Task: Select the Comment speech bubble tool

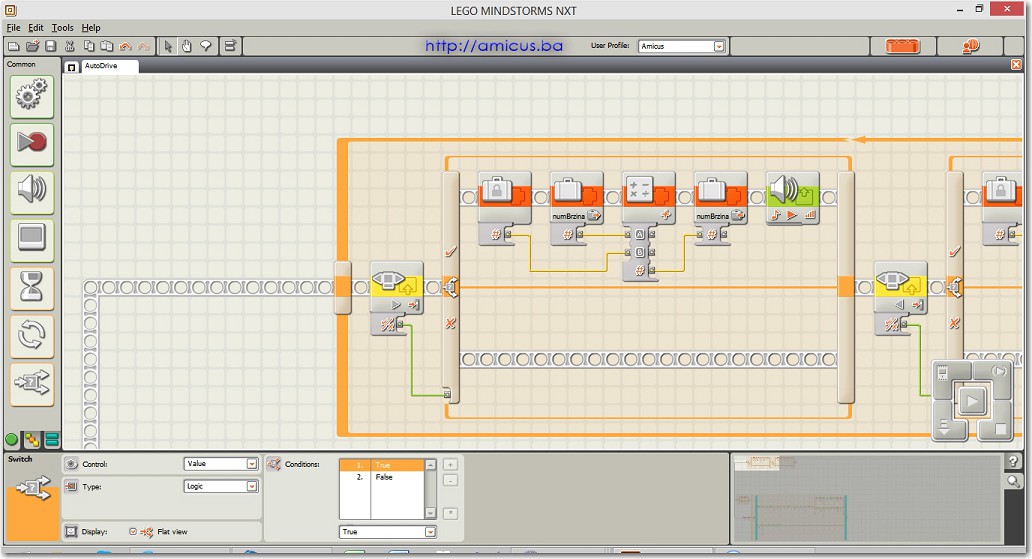Action: (x=206, y=46)
